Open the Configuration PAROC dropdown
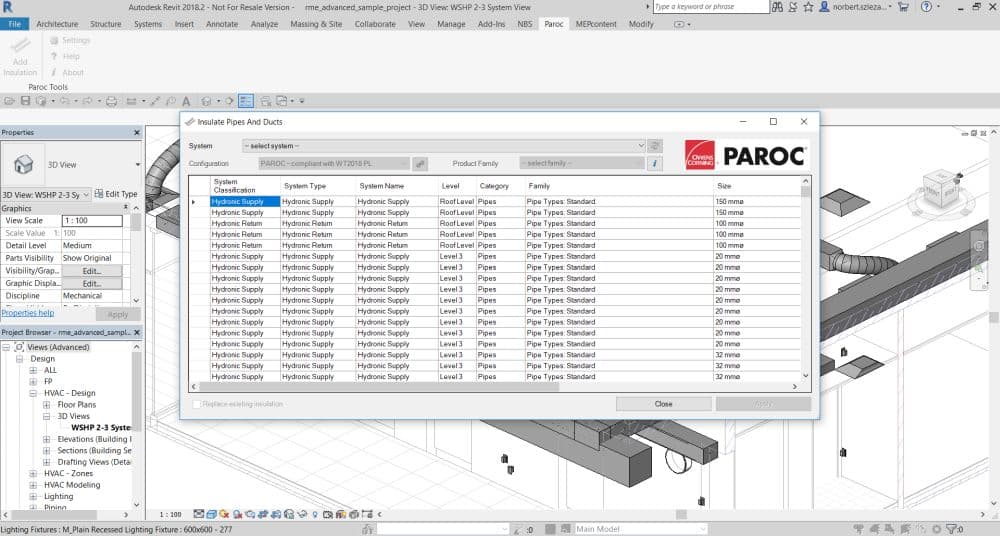 click(x=334, y=164)
